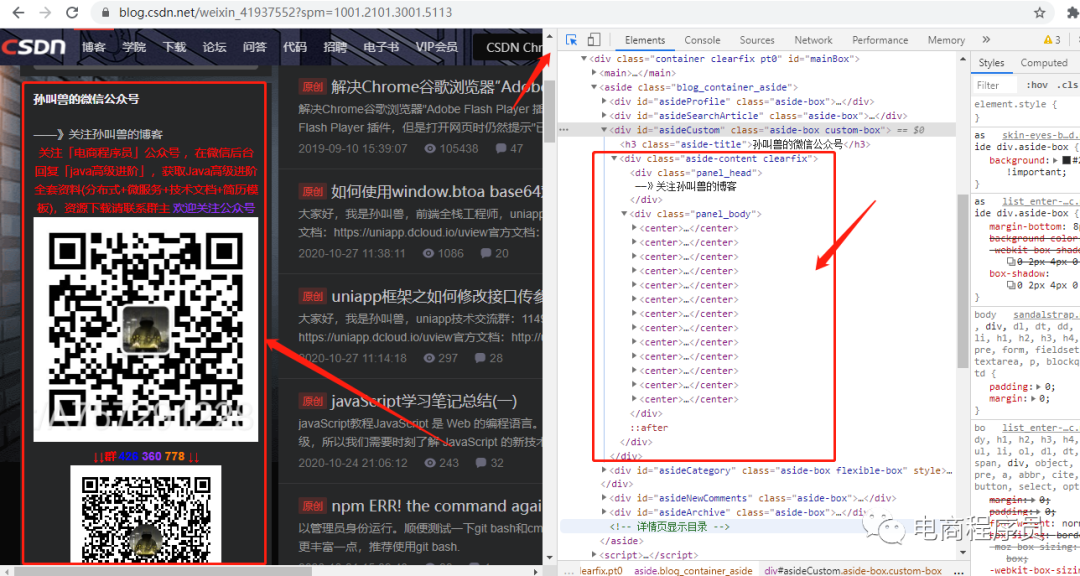Open the Network tab
The height and width of the screenshot is (576, 1080).
coord(813,40)
